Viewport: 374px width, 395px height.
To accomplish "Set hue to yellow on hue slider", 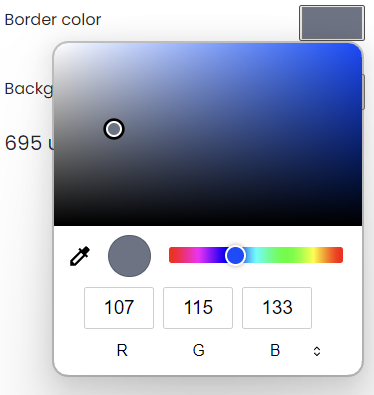I will tap(314, 255).
